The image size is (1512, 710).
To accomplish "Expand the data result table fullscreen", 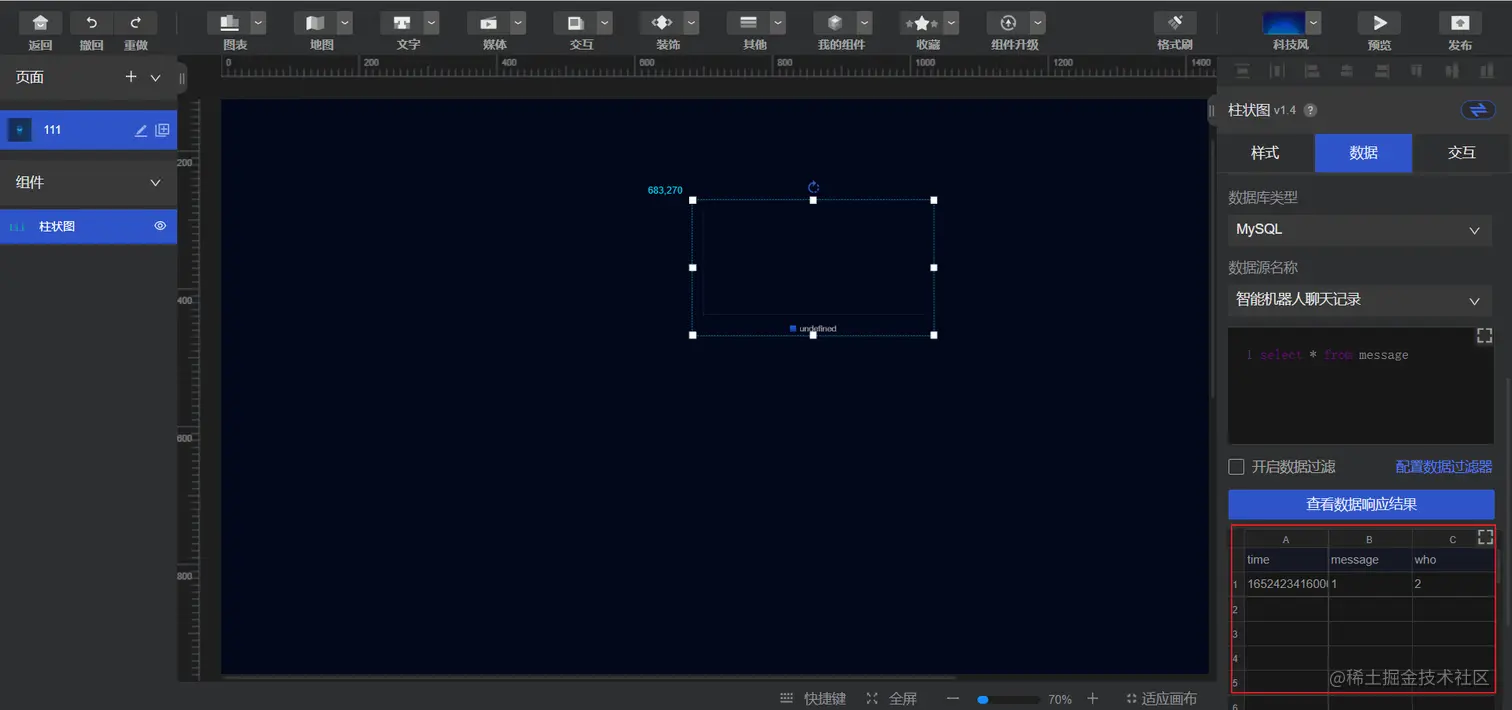I will click(1485, 537).
